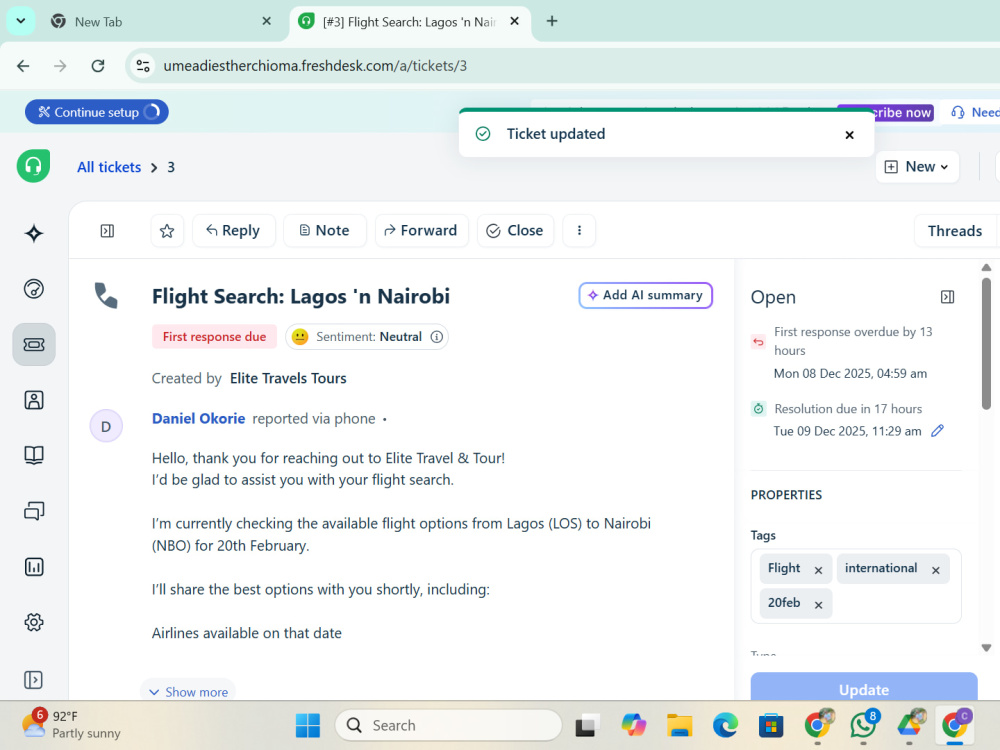1000x750 pixels.
Task: Open the Analytics reports icon in sidebar
Action: coord(34,566)
